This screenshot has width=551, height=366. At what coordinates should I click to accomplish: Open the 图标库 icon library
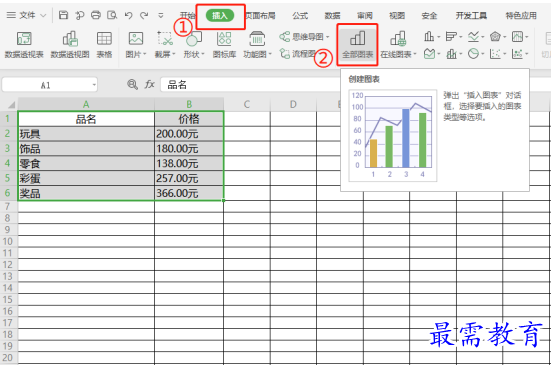tap(224, 45)
